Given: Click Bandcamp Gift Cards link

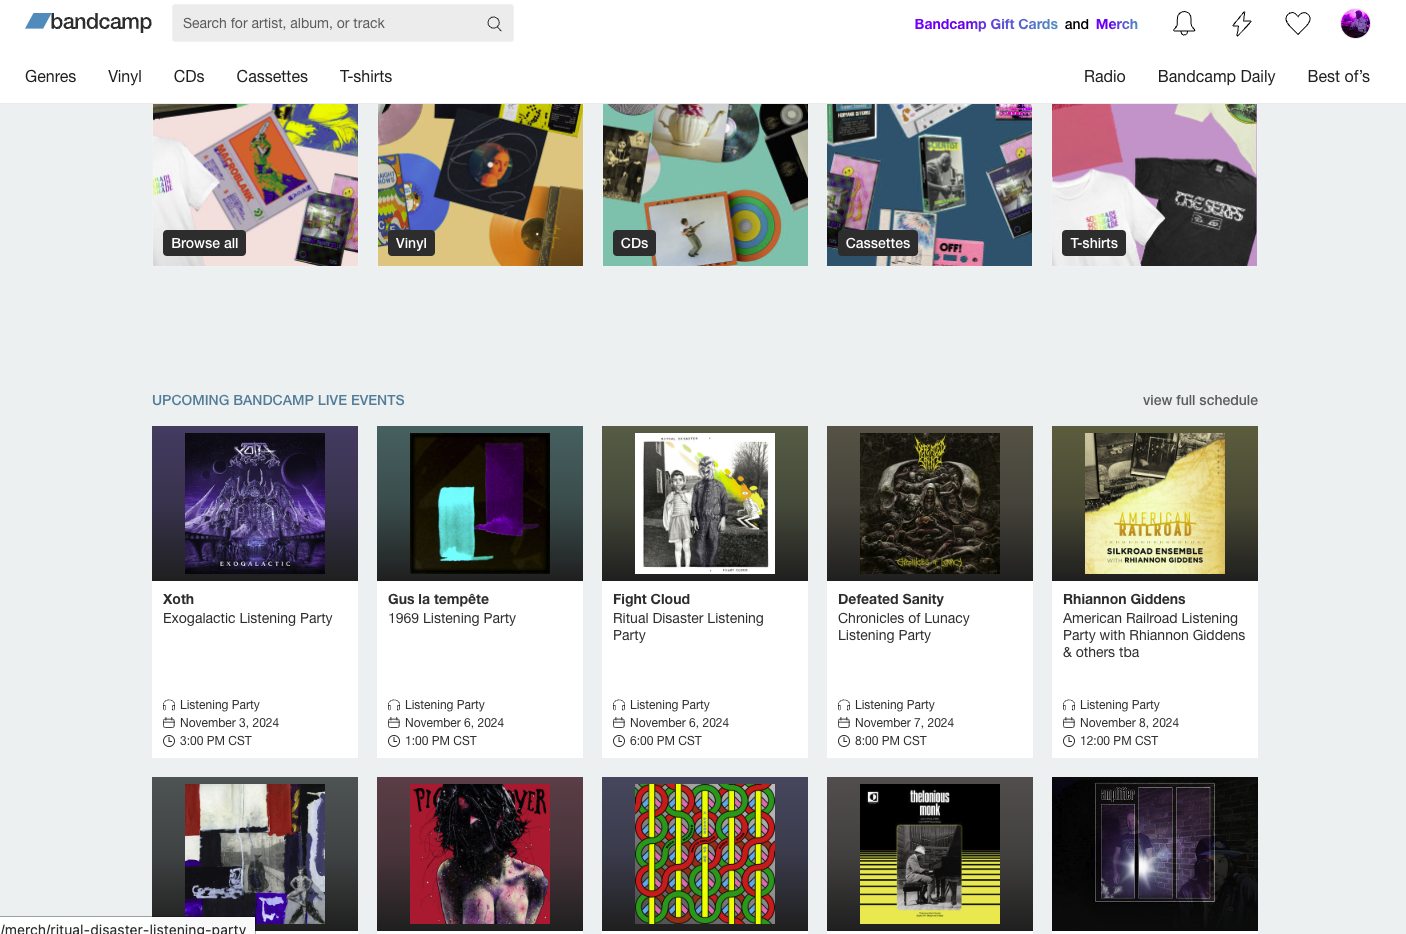Looking at the screenshot, I should [985, 24].
